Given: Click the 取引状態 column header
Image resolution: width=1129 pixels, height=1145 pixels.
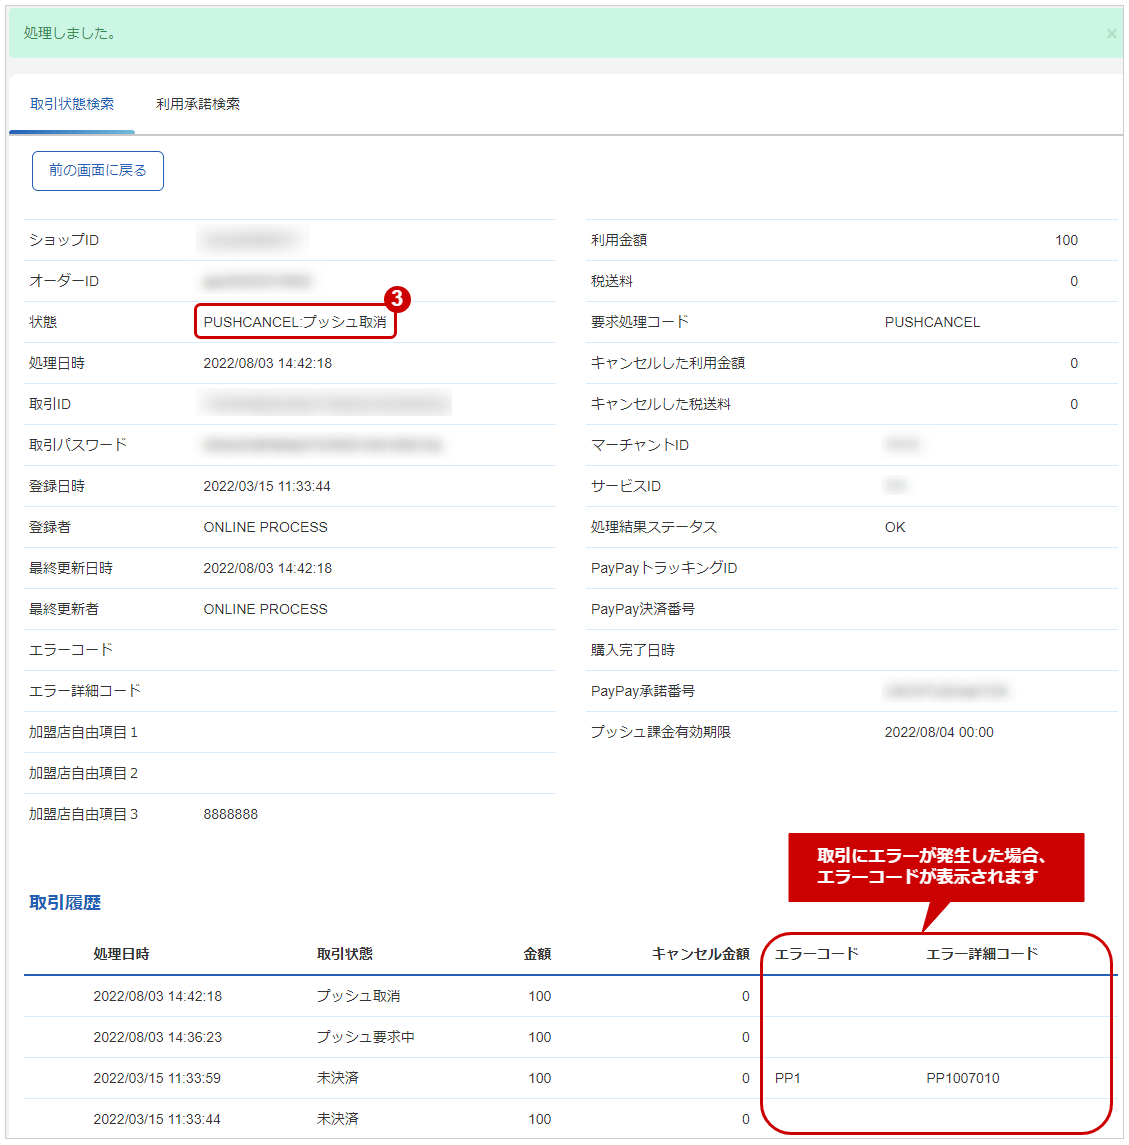Looking at the screenshot, I should (x=345, y=954).
